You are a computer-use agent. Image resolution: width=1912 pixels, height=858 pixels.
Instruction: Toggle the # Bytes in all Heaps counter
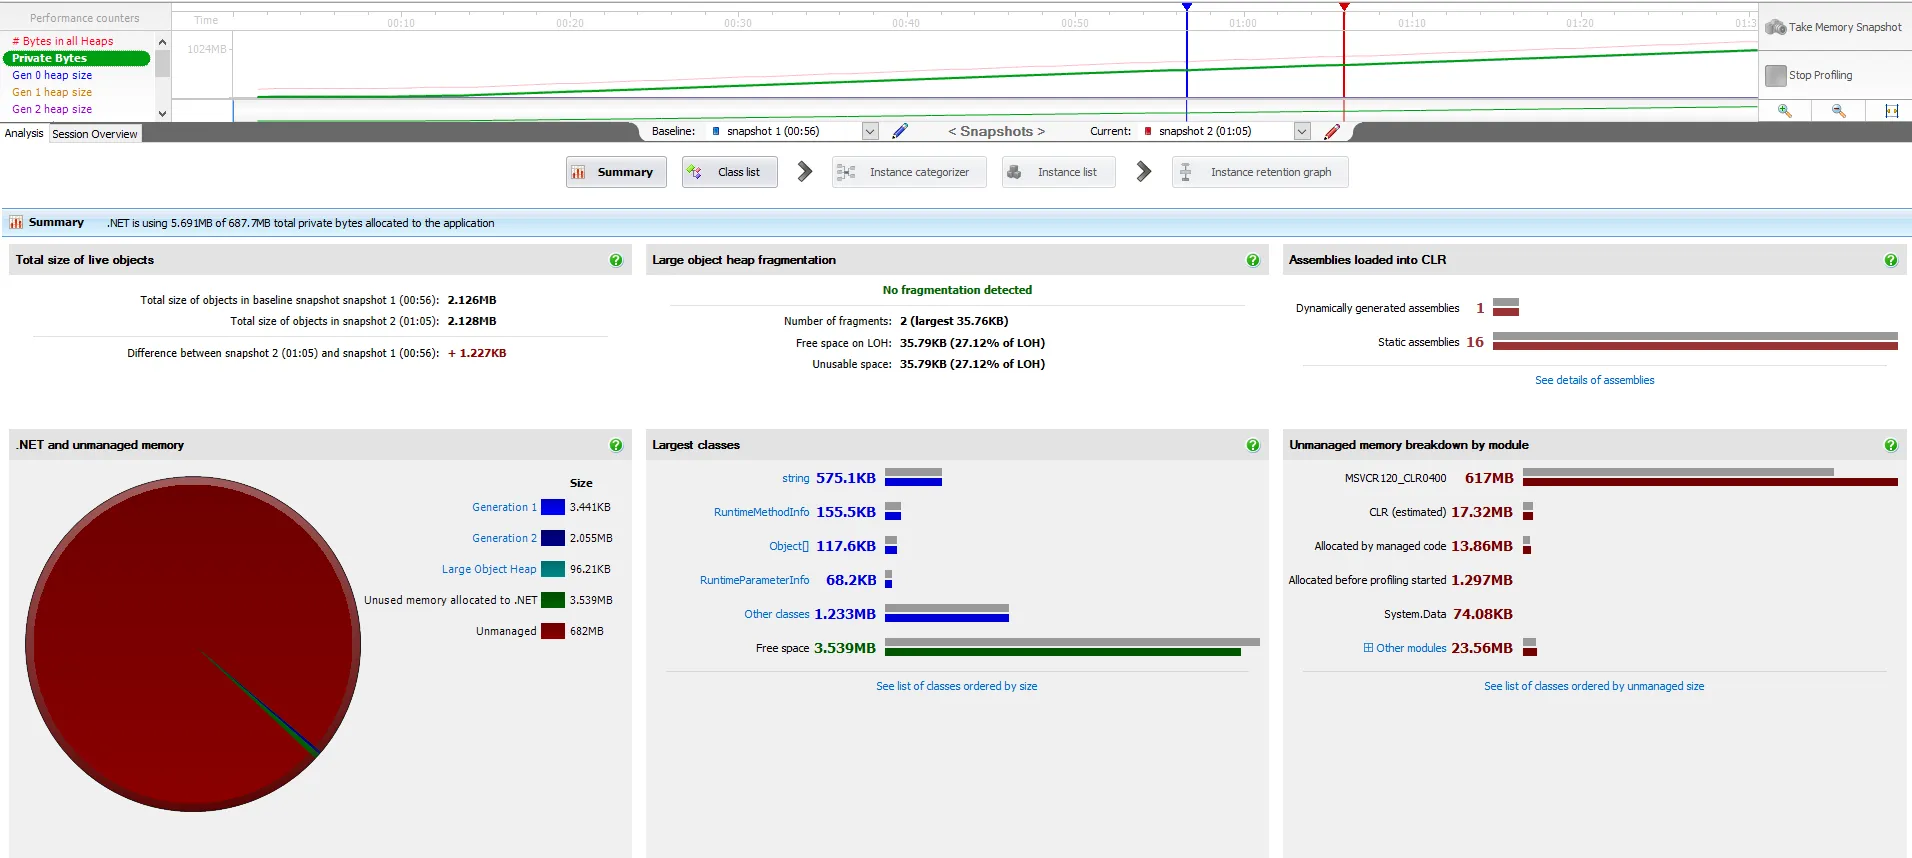[x=63, y=41]
